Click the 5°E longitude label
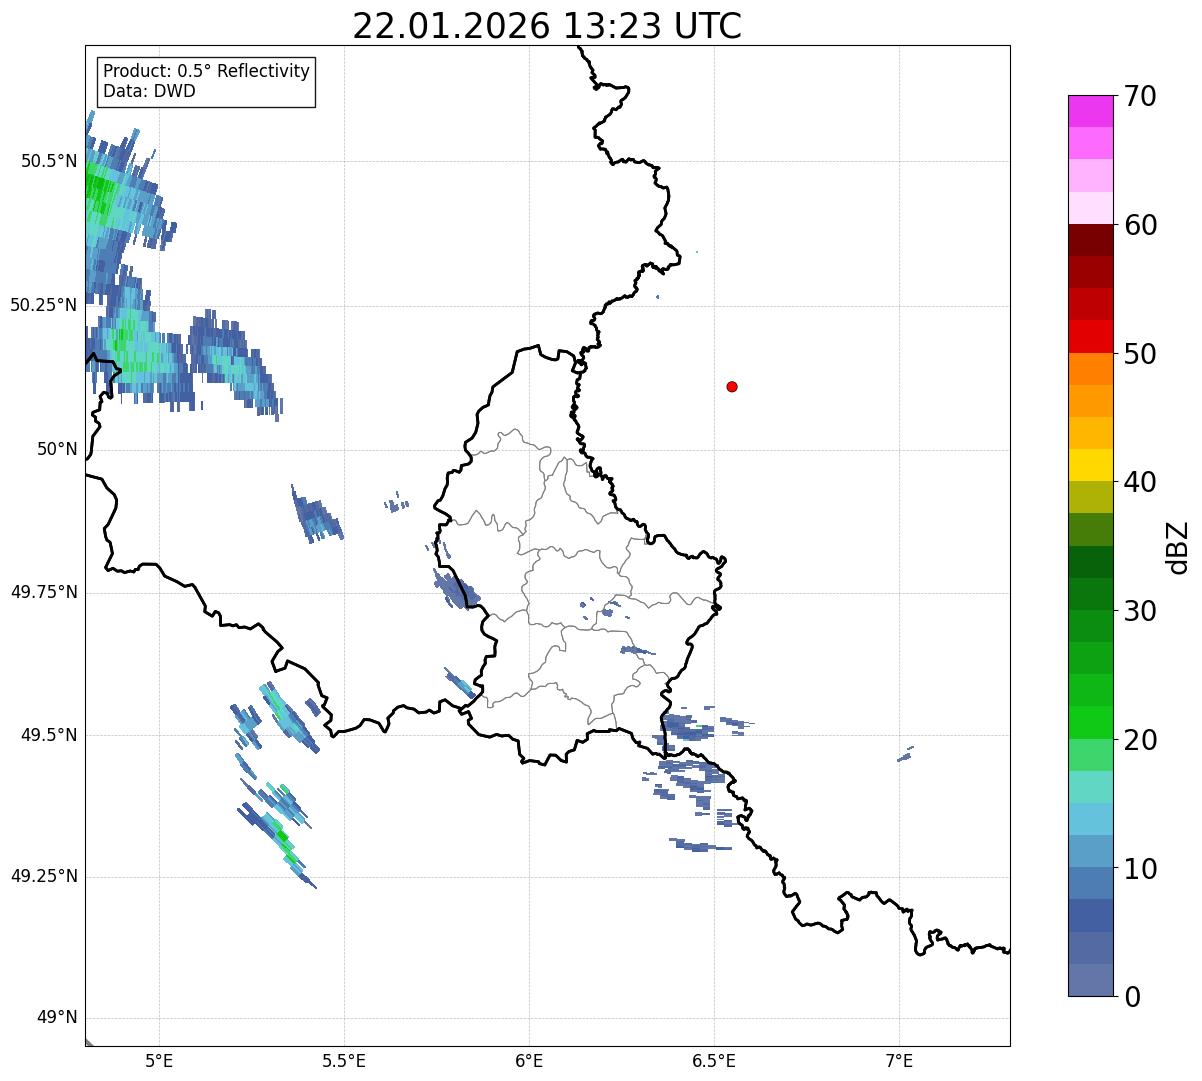 [x=159, y=1061]
